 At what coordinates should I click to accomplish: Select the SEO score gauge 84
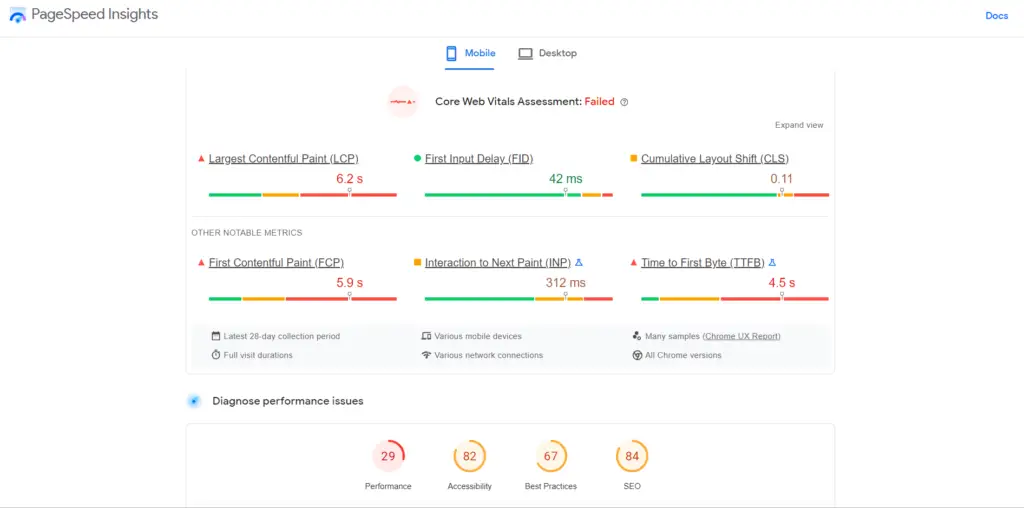point(632,456)
